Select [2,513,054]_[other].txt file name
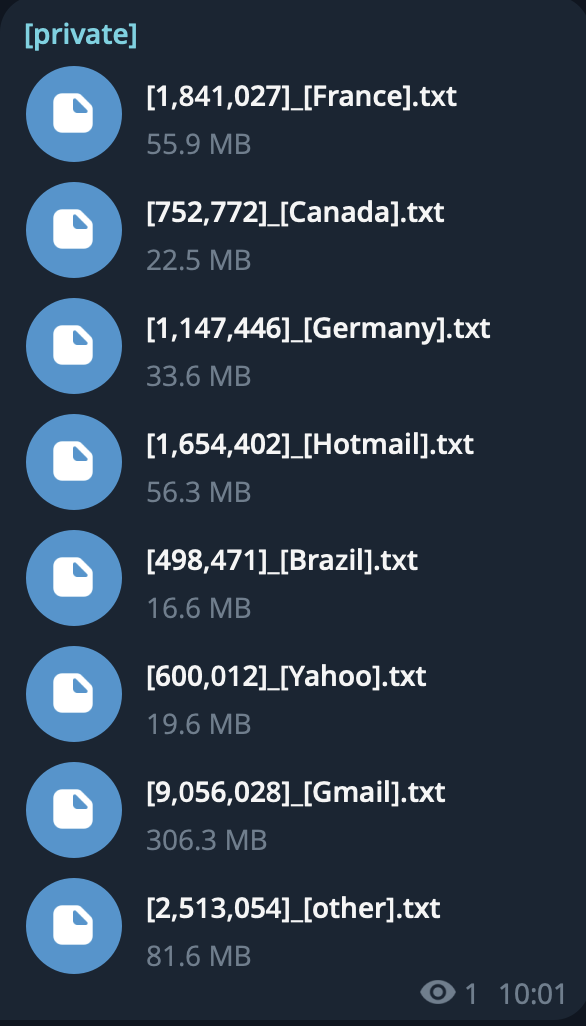 pos(294,908)
